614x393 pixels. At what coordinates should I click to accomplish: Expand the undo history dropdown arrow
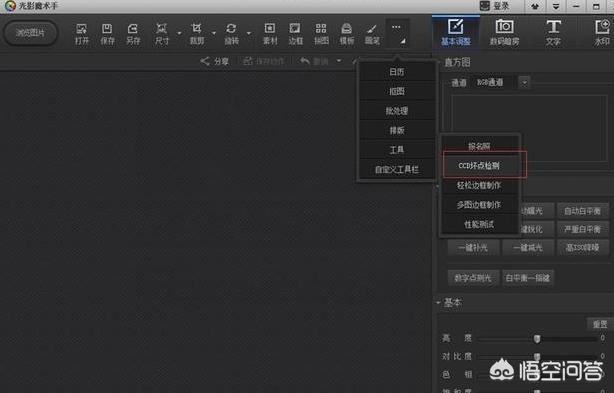pyautogui.click(x=339, y=61)
